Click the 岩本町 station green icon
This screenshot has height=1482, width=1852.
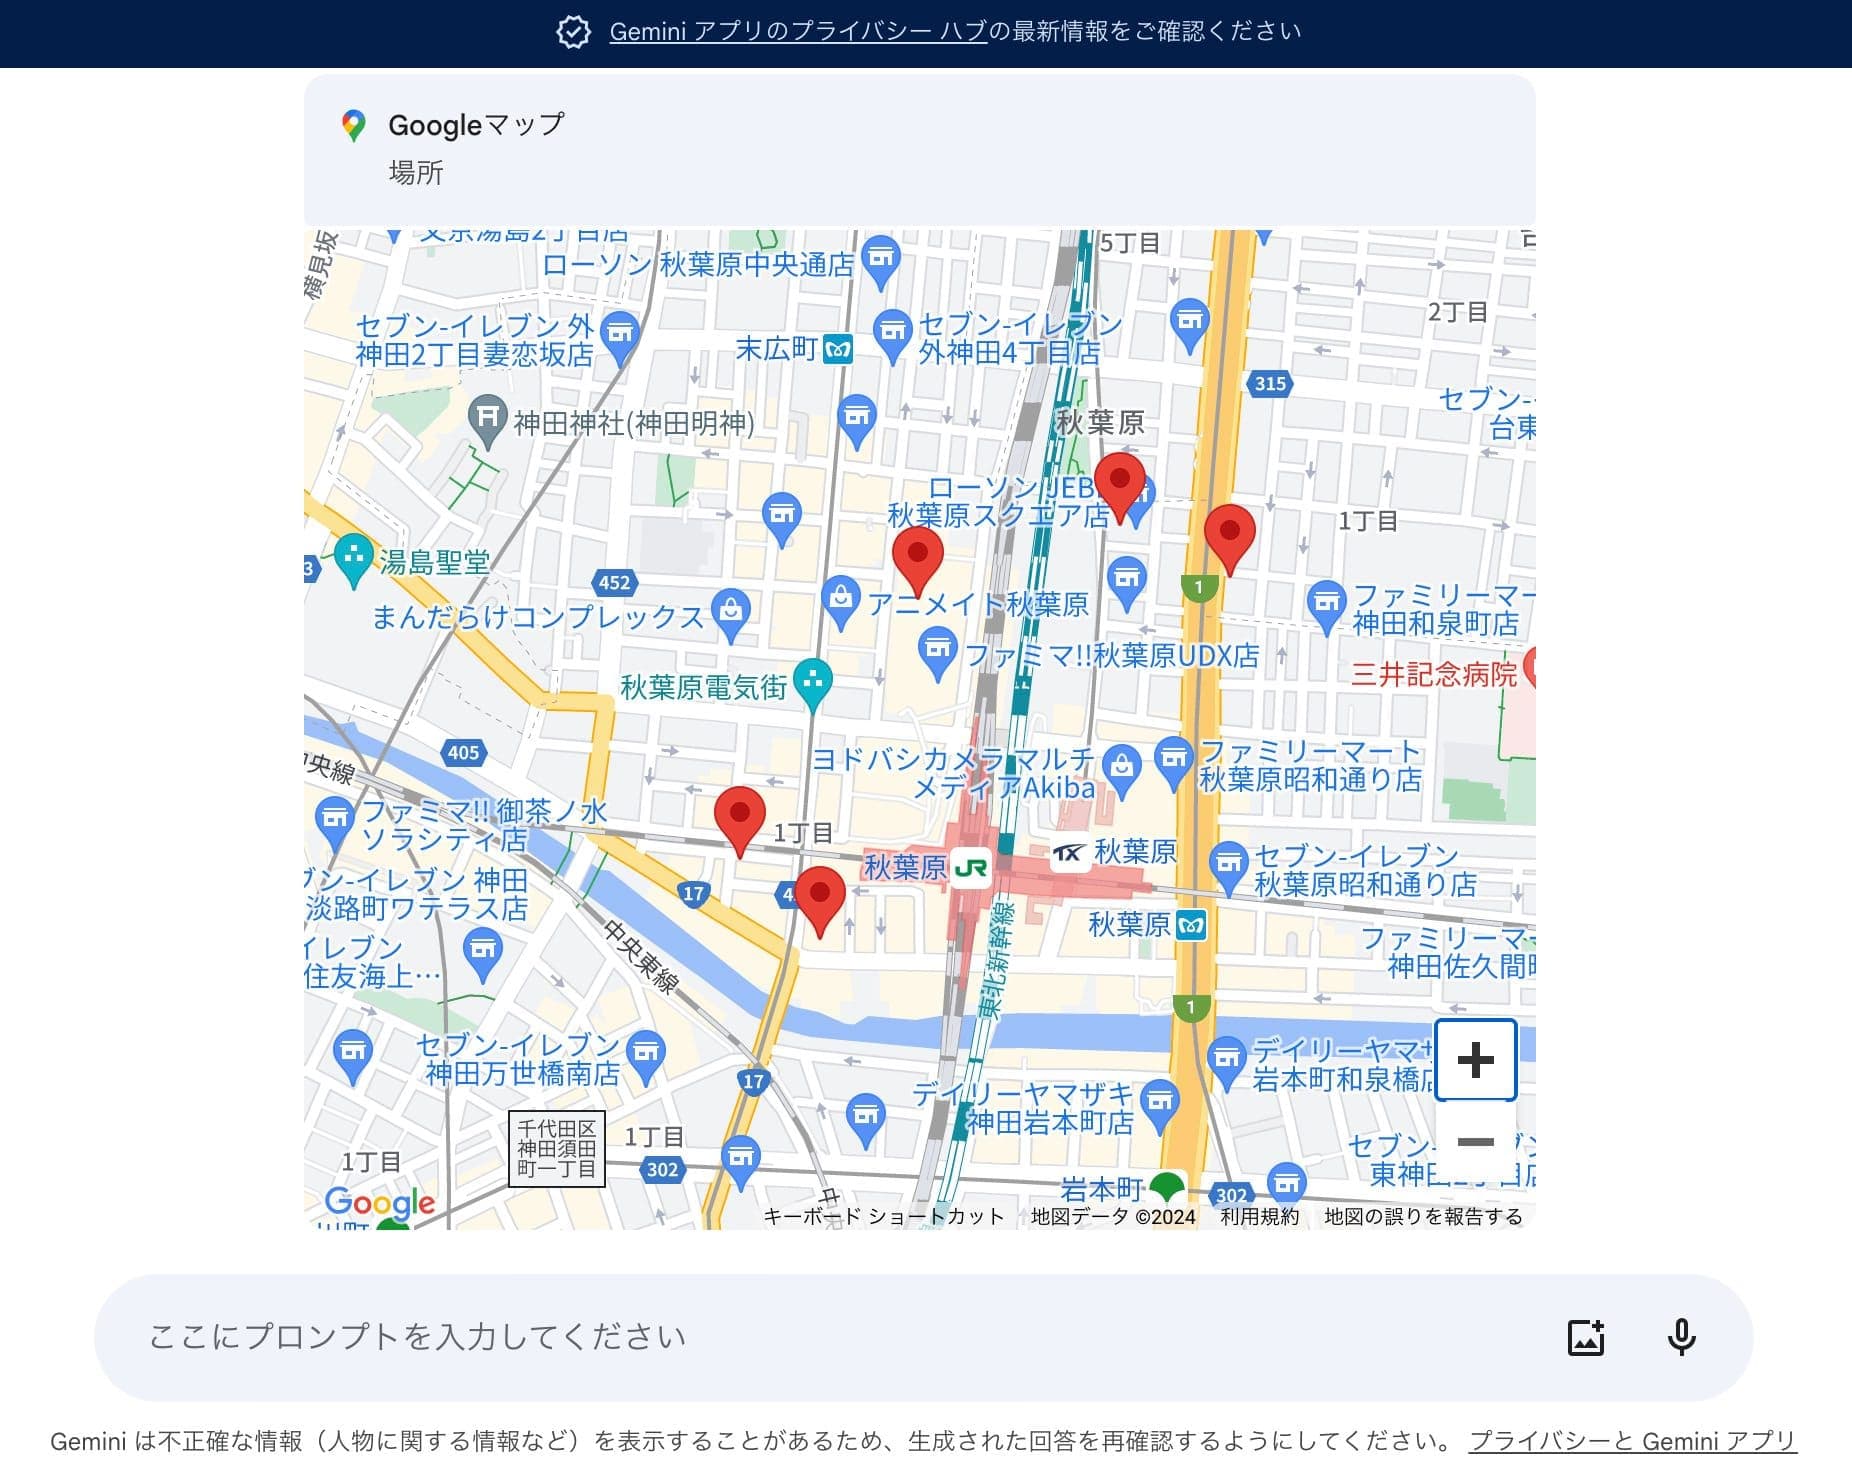tap(1167, 1188)
